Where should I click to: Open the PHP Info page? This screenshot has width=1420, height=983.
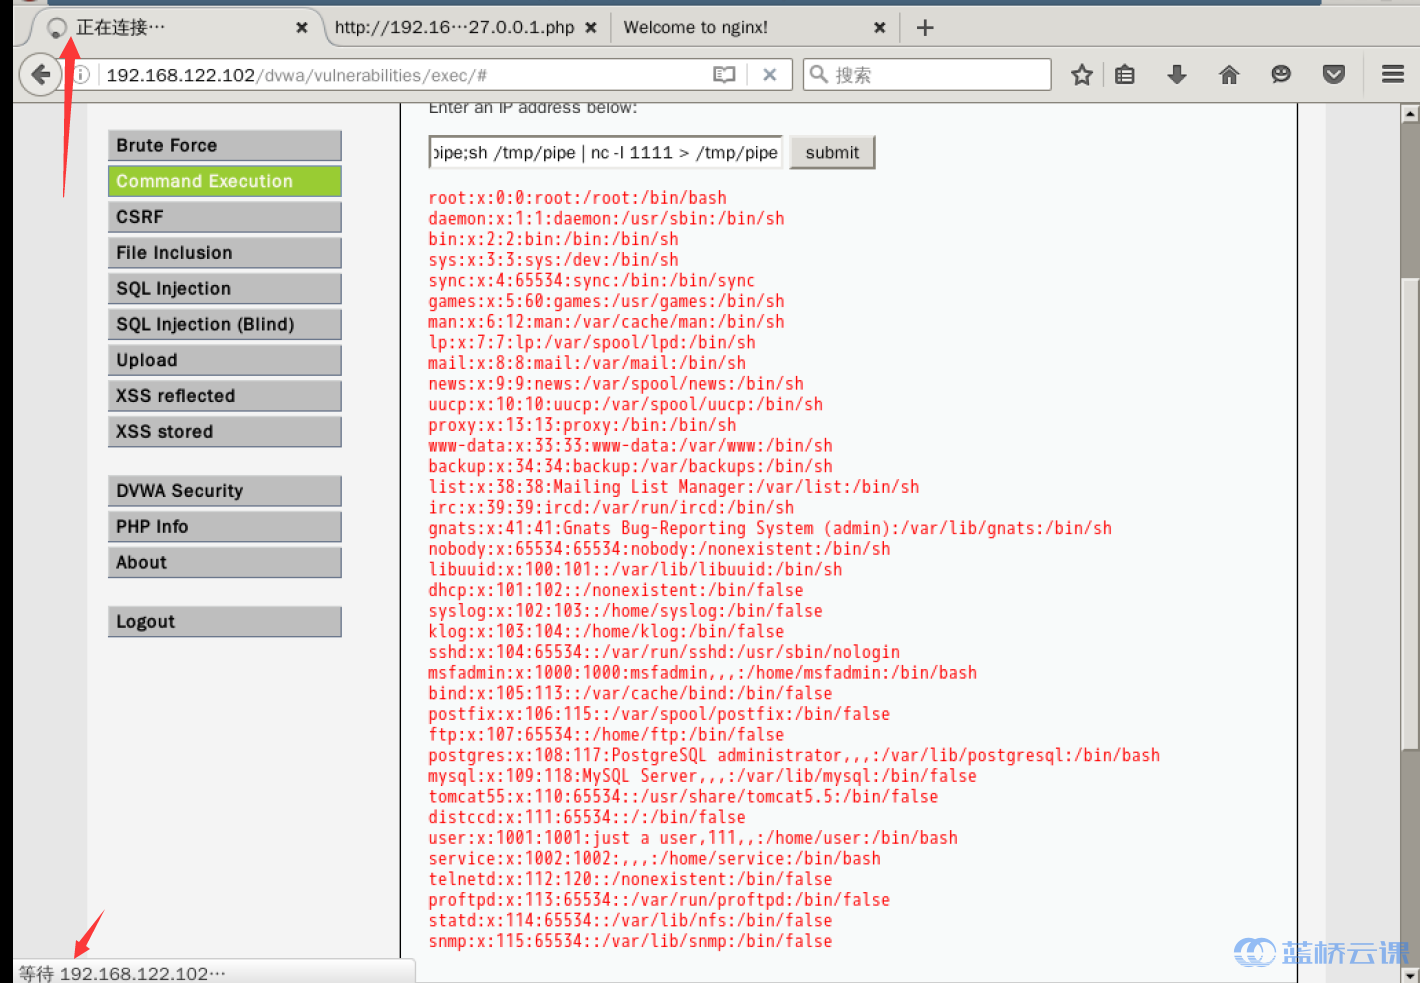225,527
